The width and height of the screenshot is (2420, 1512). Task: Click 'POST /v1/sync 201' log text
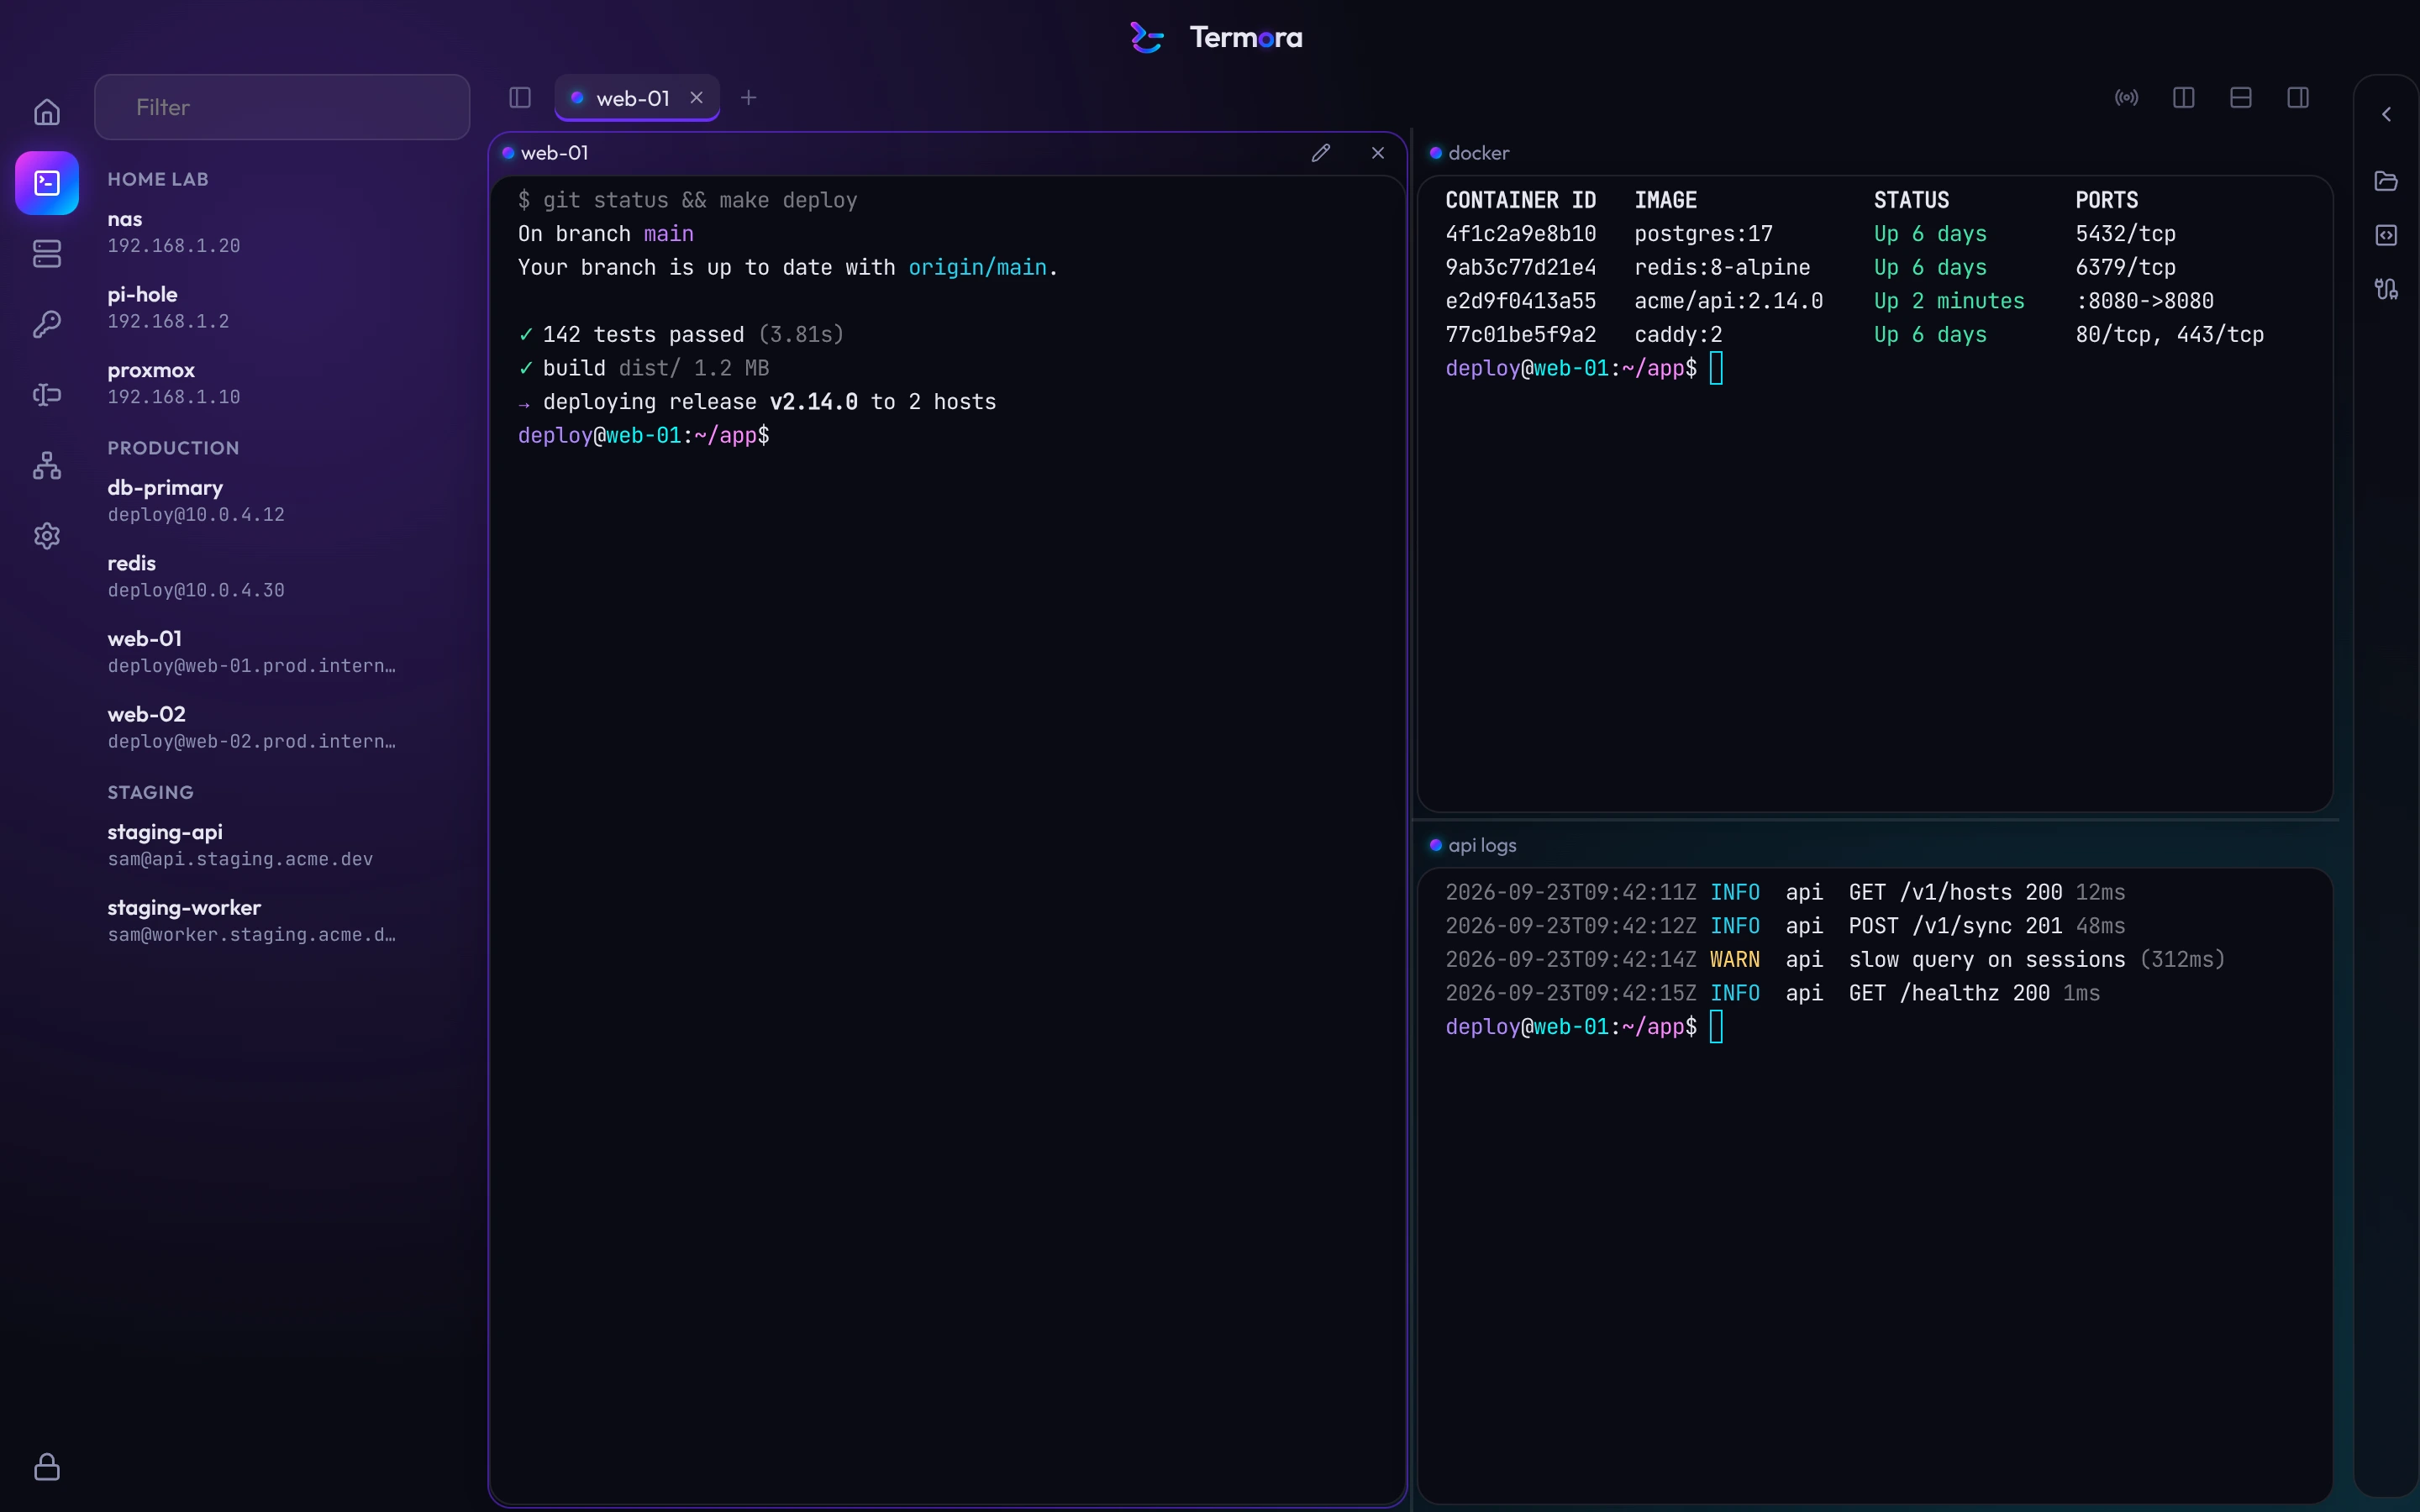1955,927
